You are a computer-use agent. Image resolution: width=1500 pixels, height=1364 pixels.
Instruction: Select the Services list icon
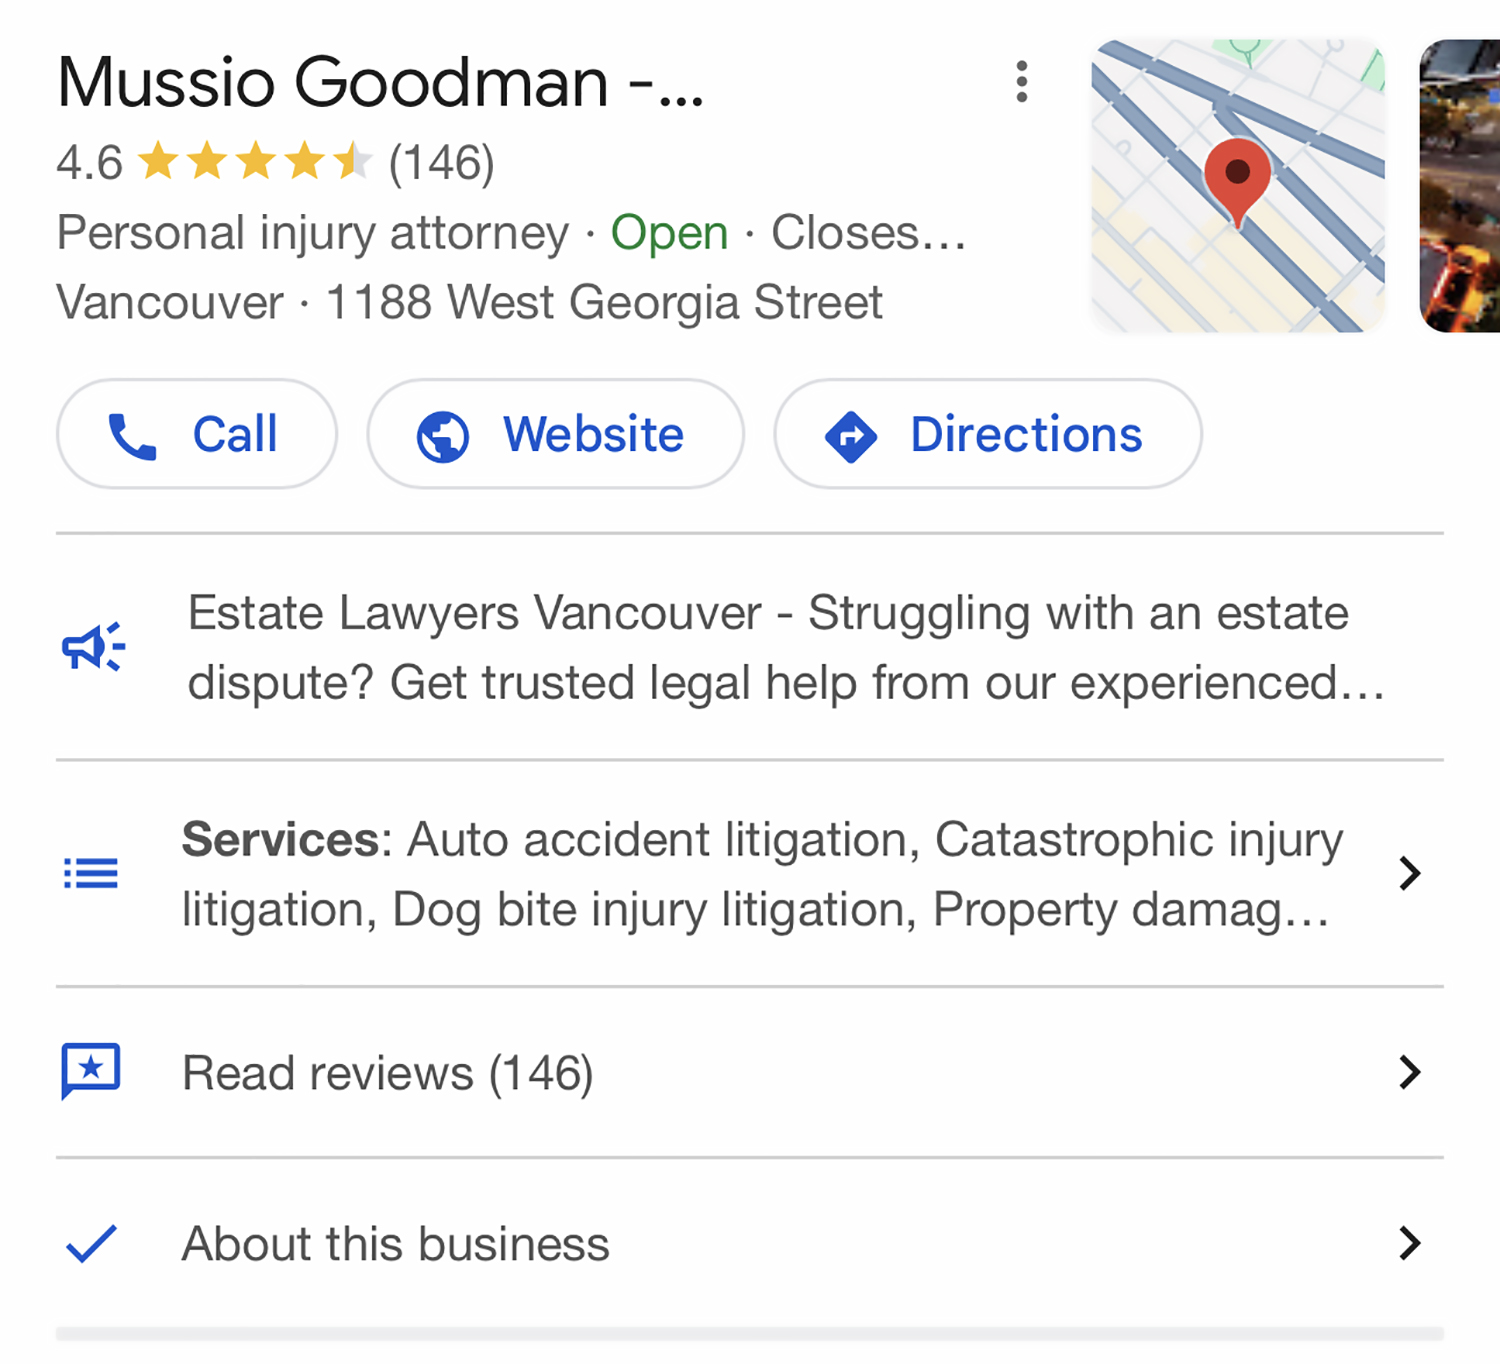pyautogui.click(x=91, y=873)
